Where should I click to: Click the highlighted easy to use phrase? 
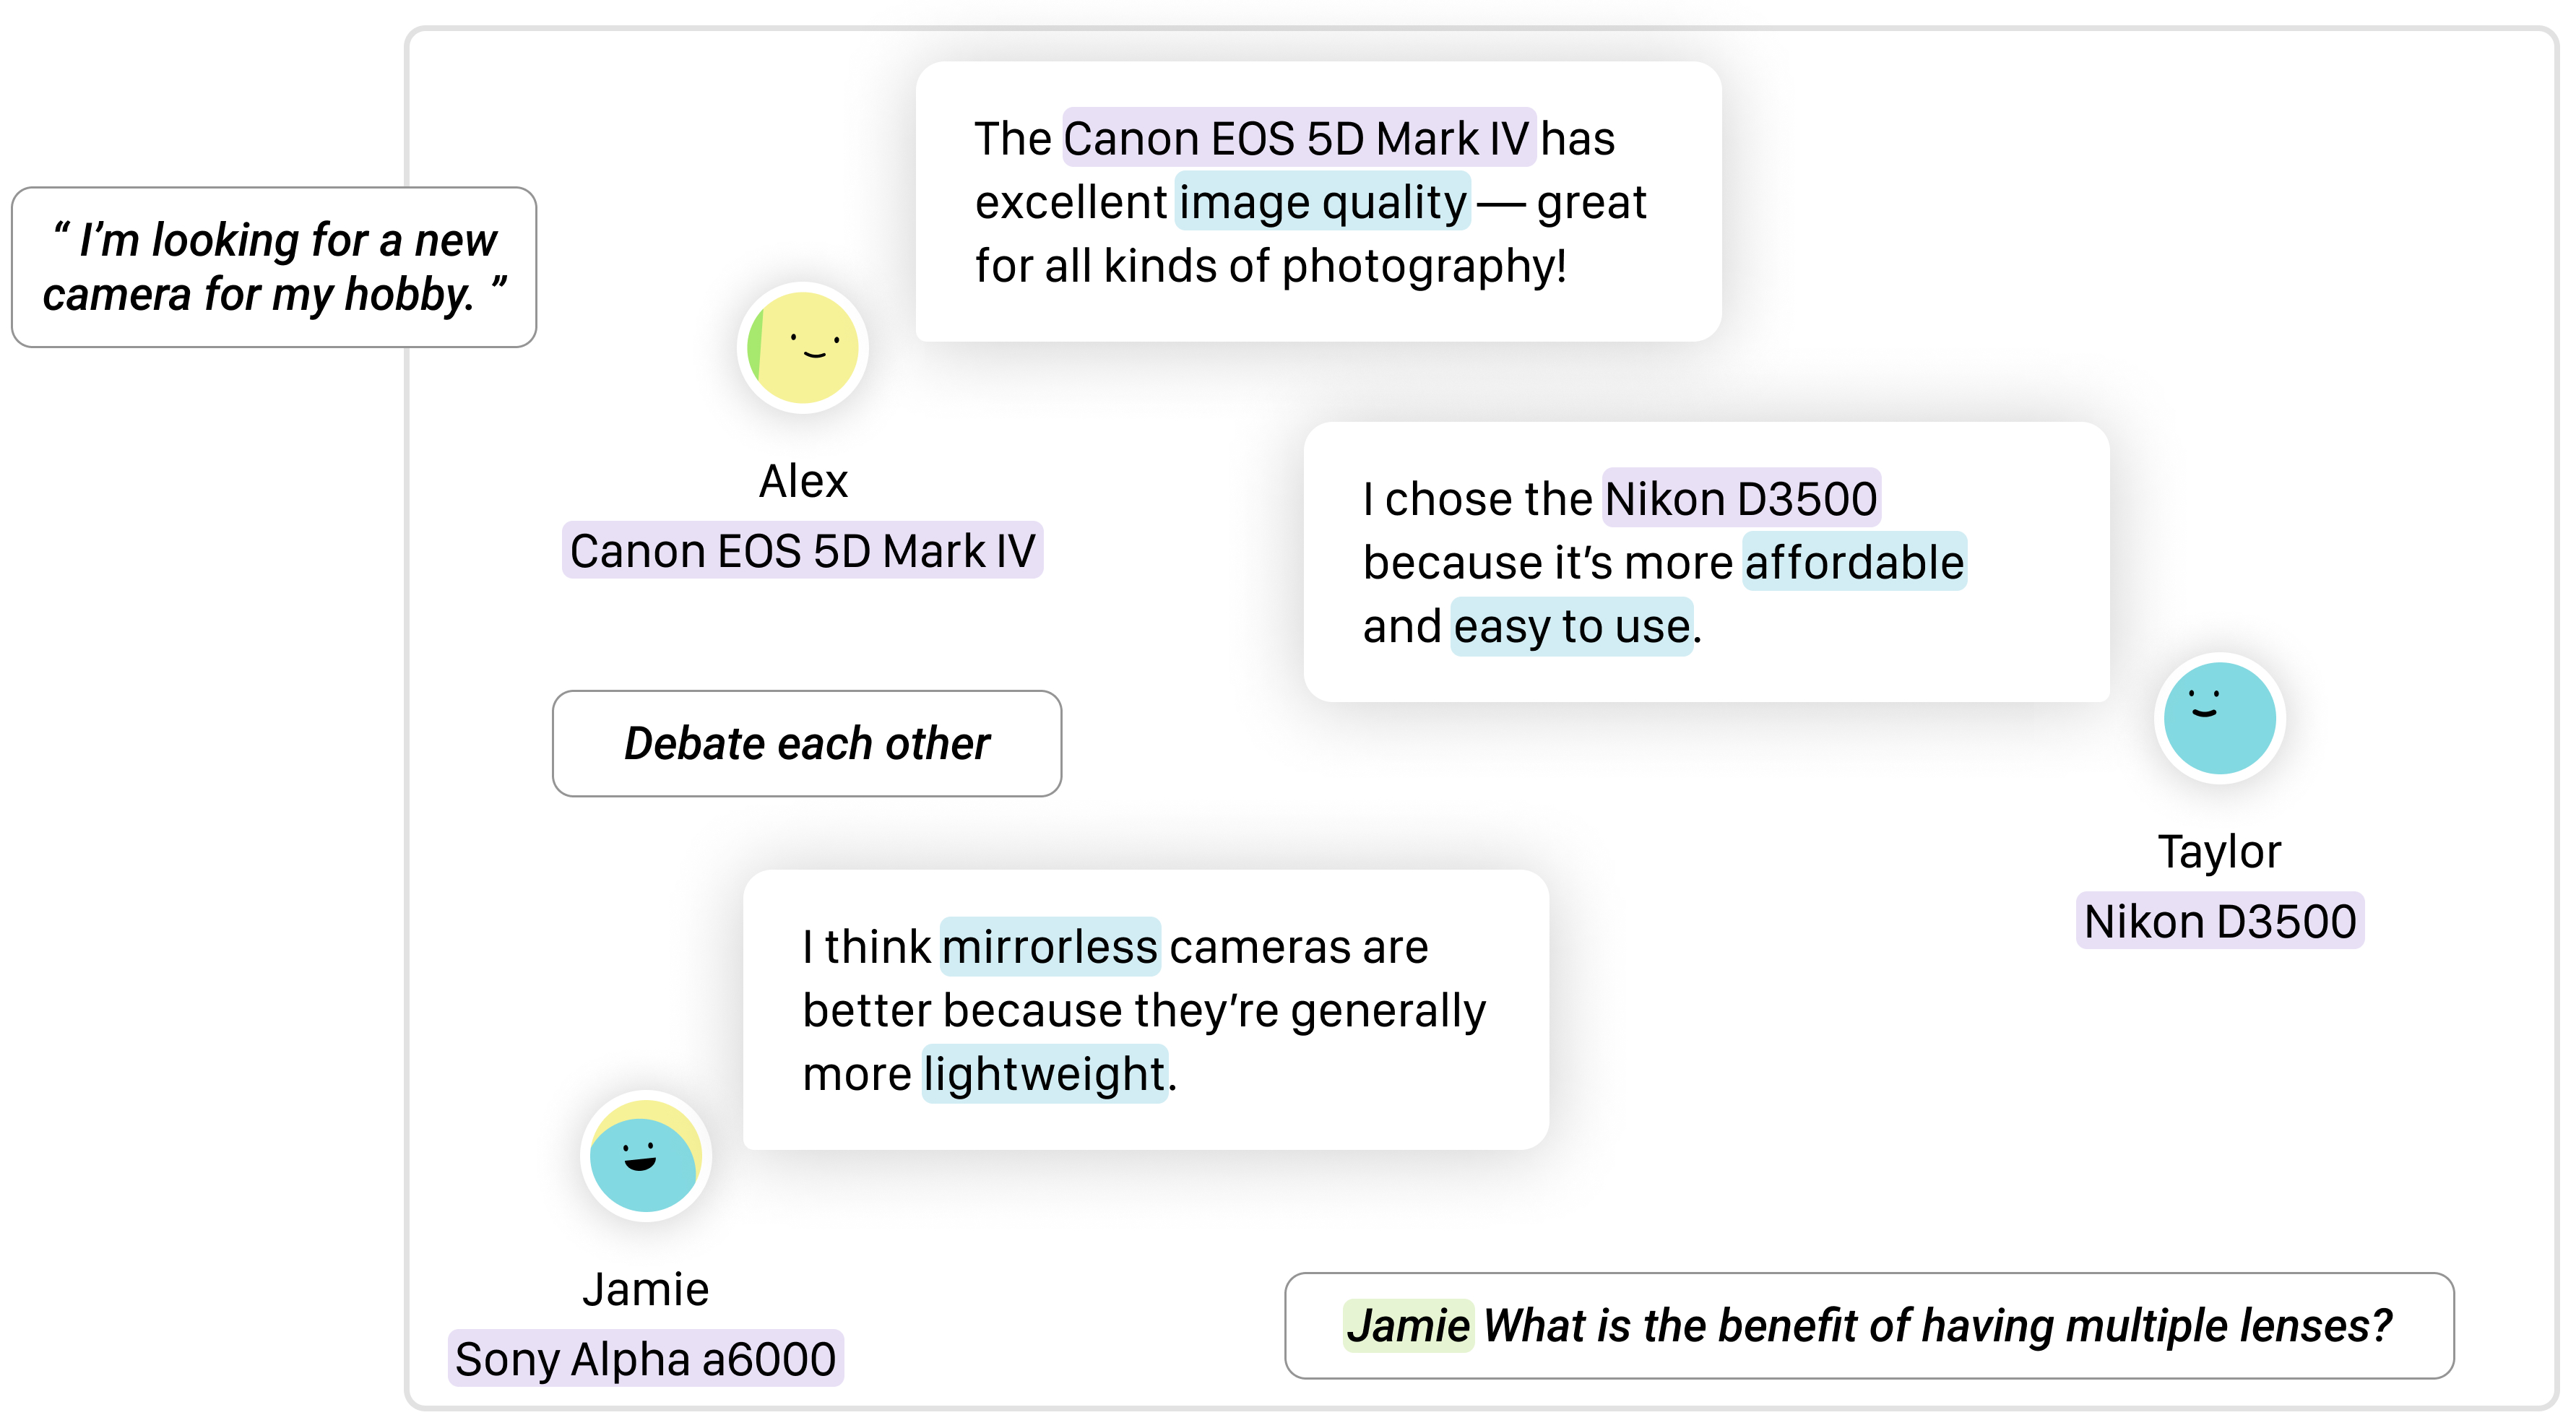point(1571,626)
